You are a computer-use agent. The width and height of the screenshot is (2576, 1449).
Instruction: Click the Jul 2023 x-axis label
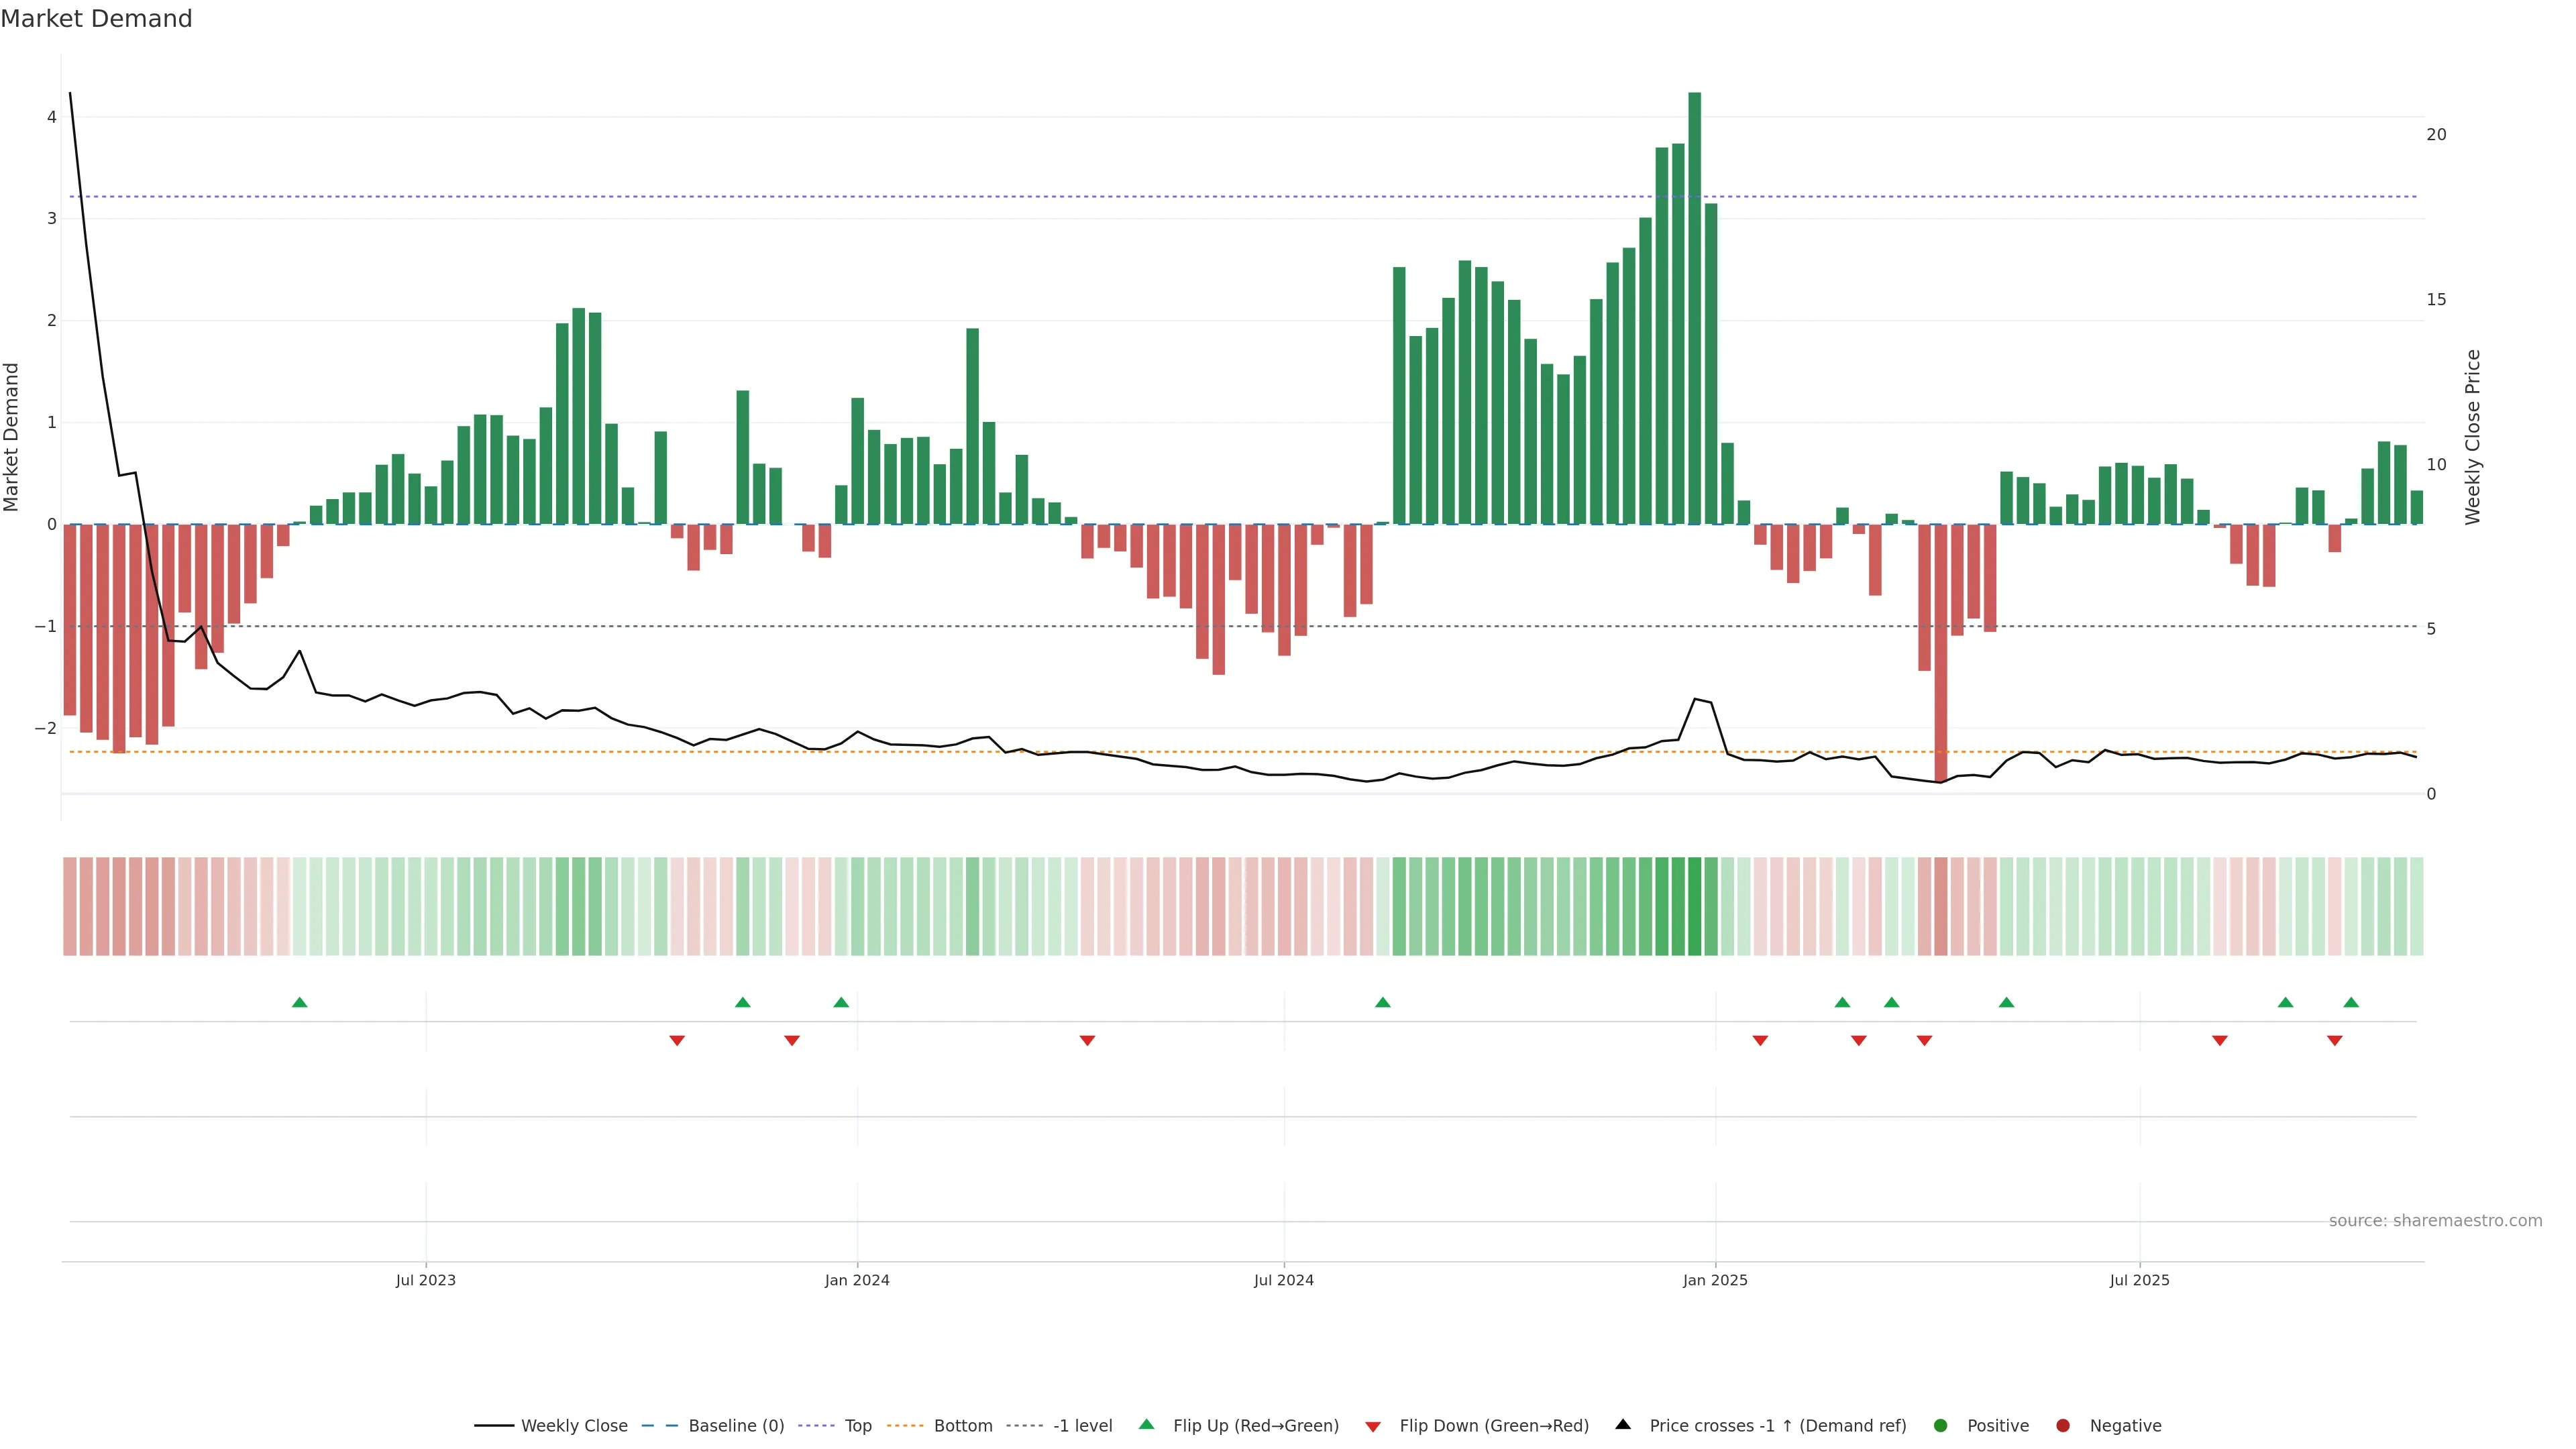click(426, 1281)
